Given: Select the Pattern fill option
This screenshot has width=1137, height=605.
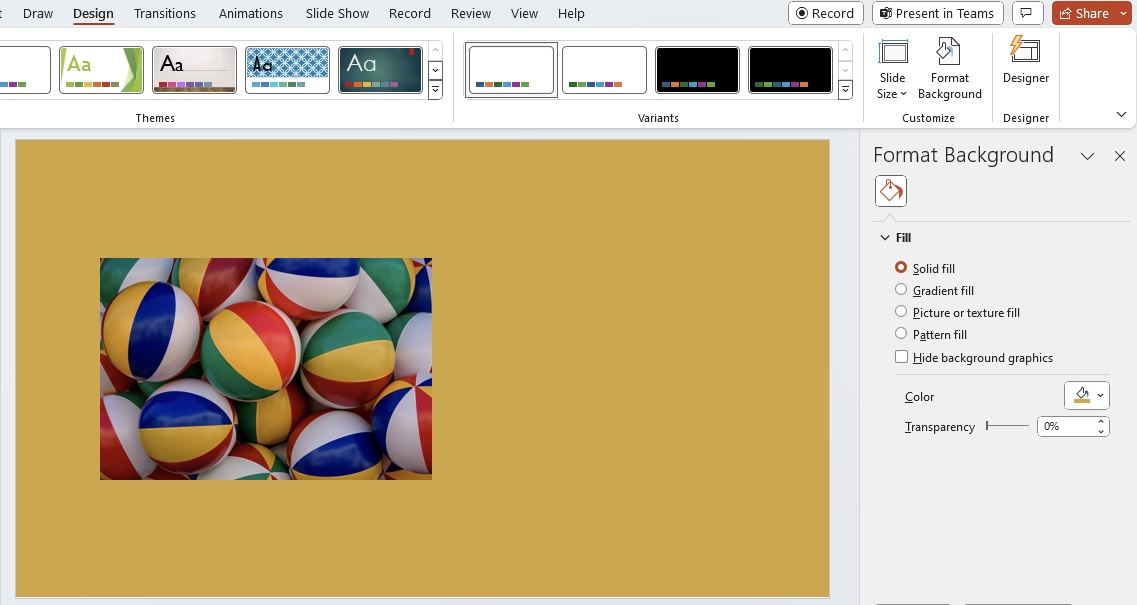Looking at the screenshot, I should (901, 334).
